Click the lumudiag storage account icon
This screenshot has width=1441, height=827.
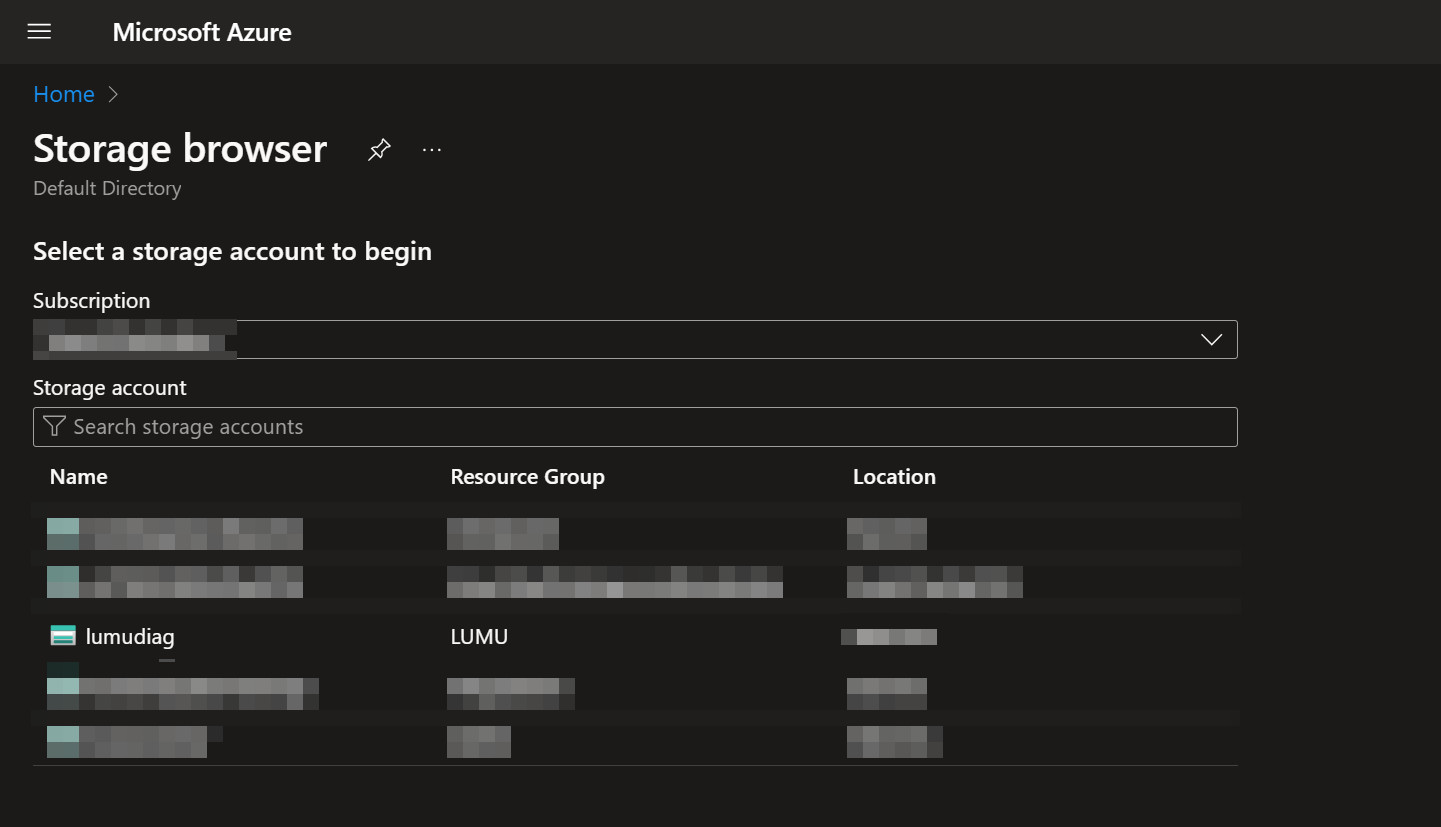(x=63, y=636)
